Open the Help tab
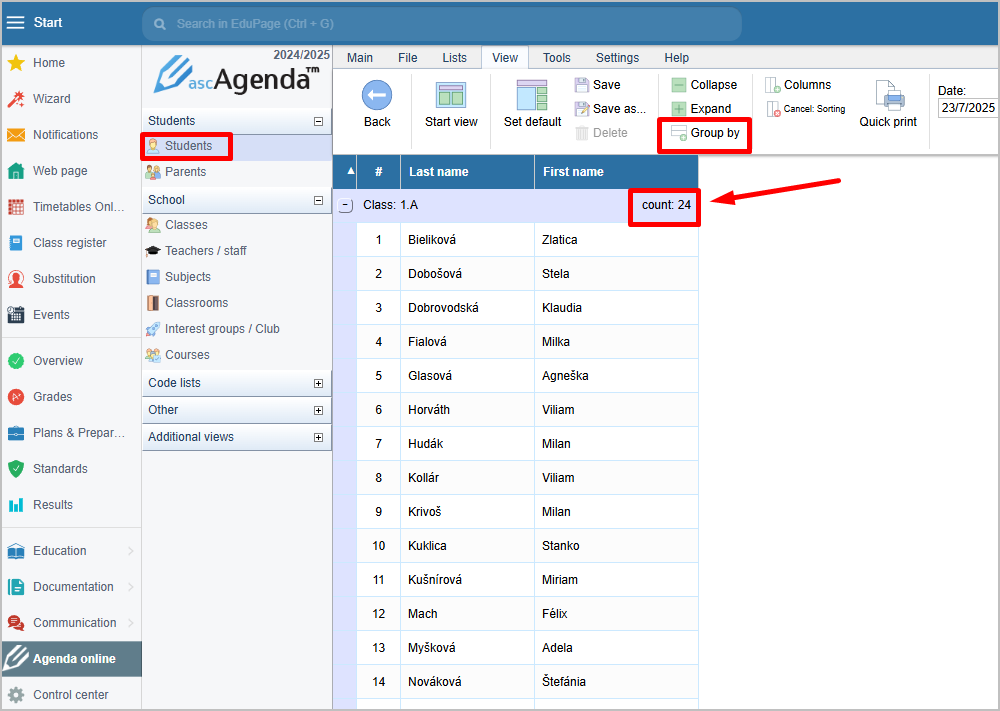This screenshot has height=711, width=1000. 676,58
